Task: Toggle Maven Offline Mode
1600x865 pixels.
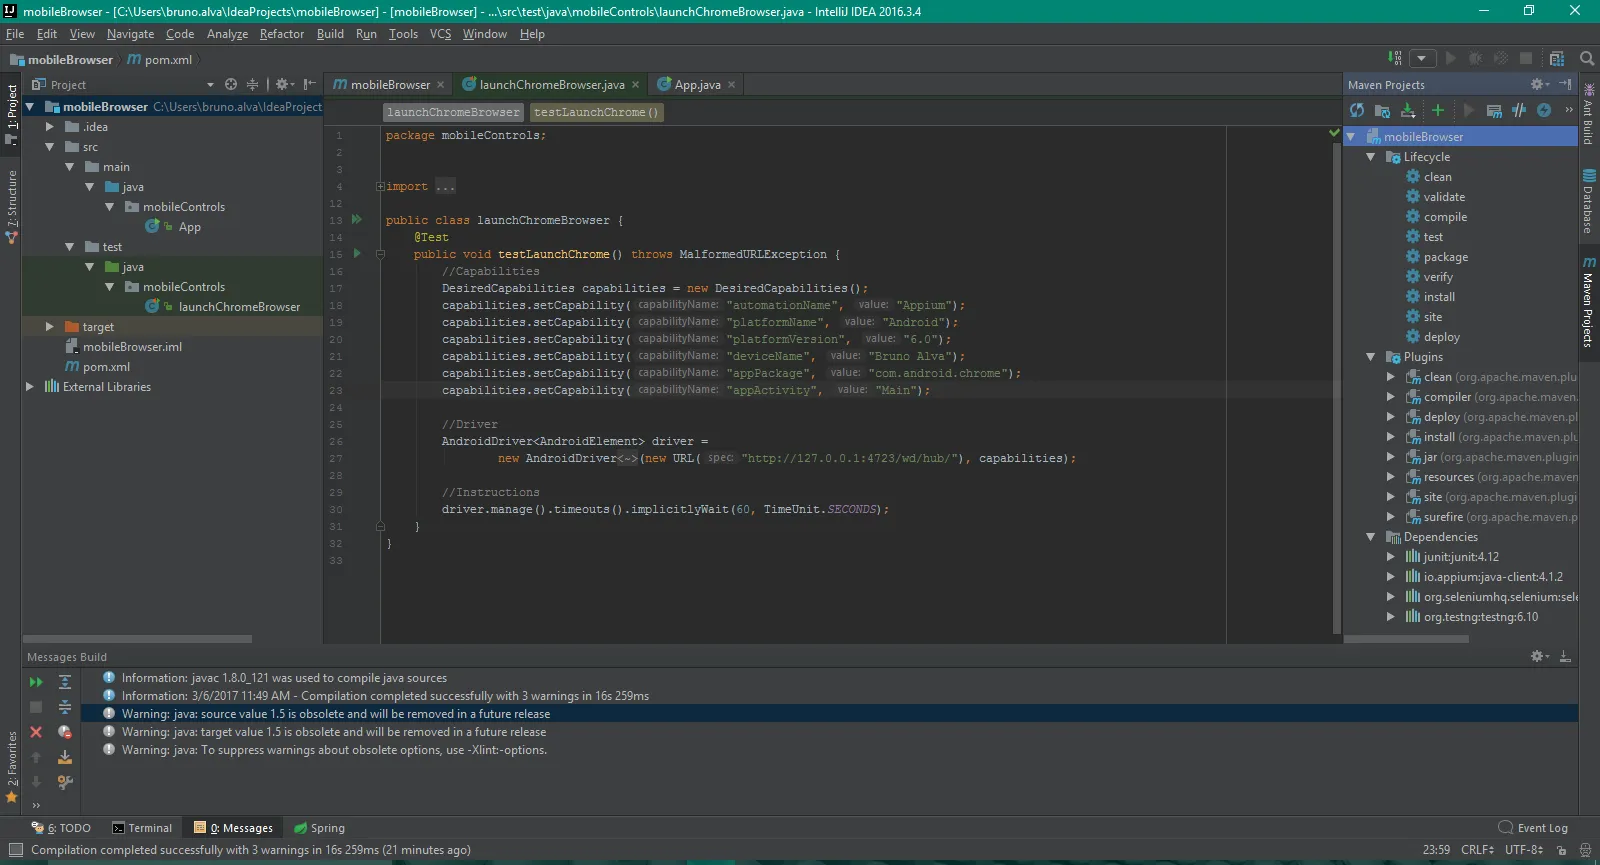Action: pyautogui.click(x=1519, y=111)
